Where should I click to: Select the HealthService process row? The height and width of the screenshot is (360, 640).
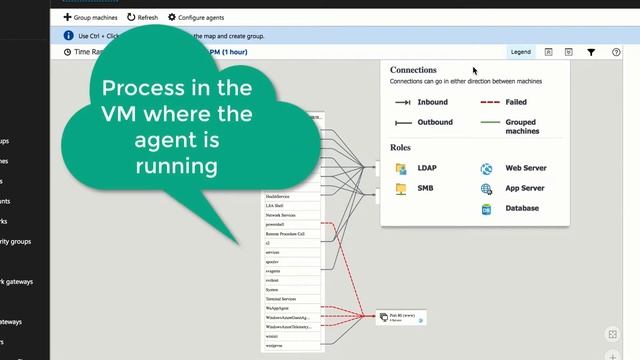pyautogui.click(x=292, y=196)
